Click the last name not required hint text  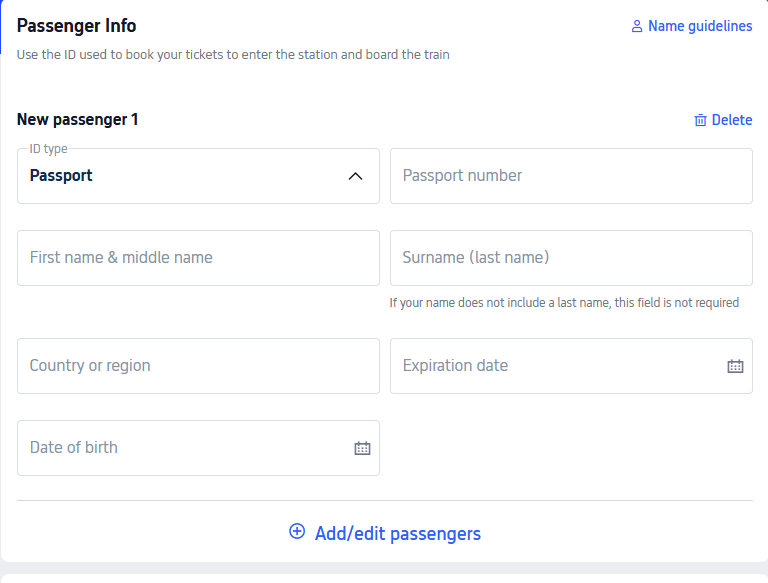564,303
